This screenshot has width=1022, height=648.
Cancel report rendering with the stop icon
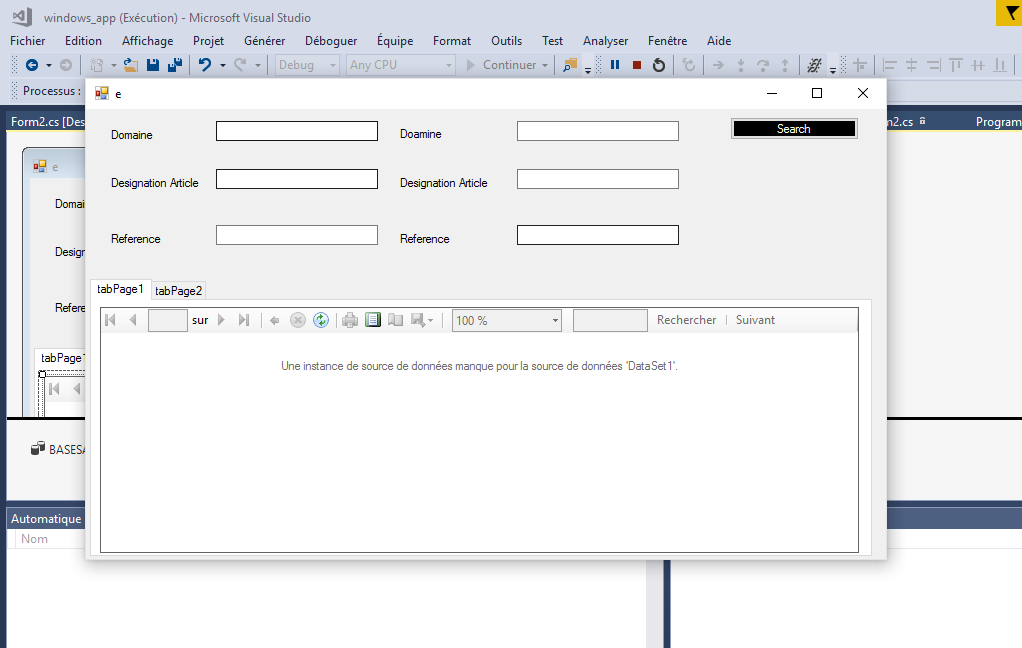(x=298, y=320)
